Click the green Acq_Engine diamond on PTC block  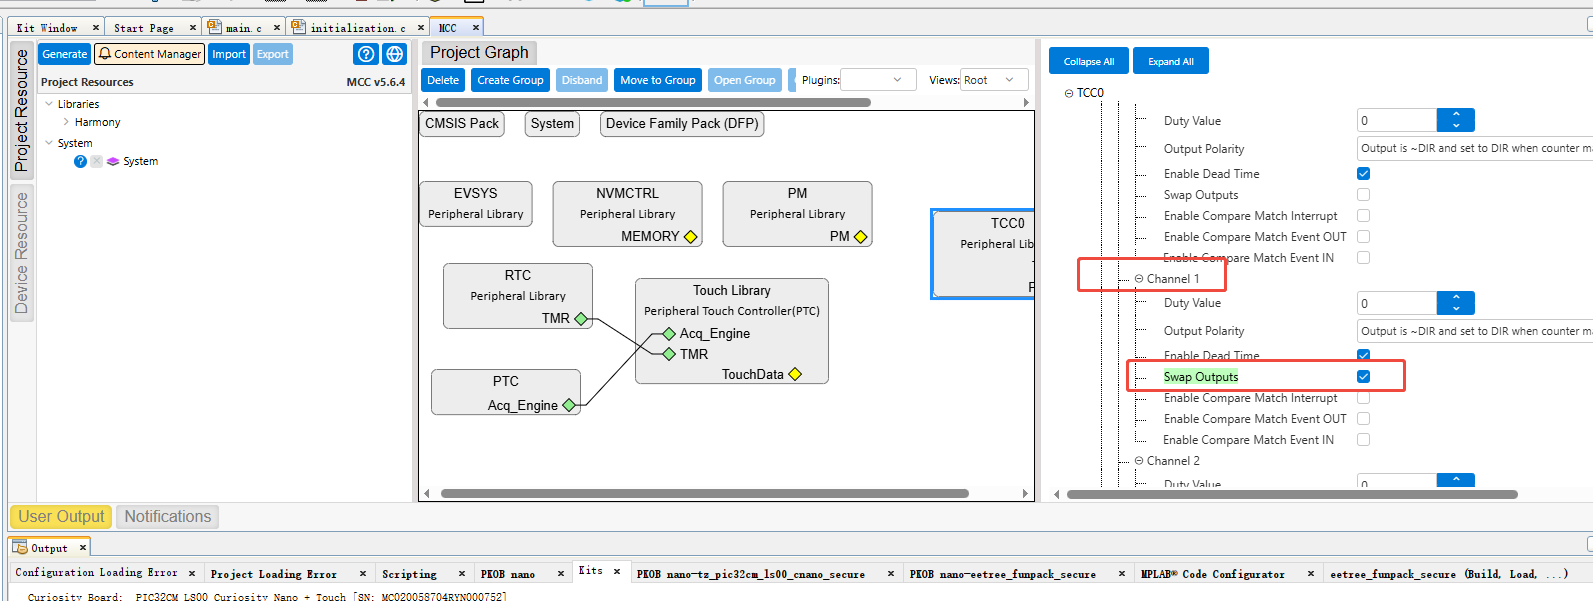pyautogui.click(x=569, y=405)
